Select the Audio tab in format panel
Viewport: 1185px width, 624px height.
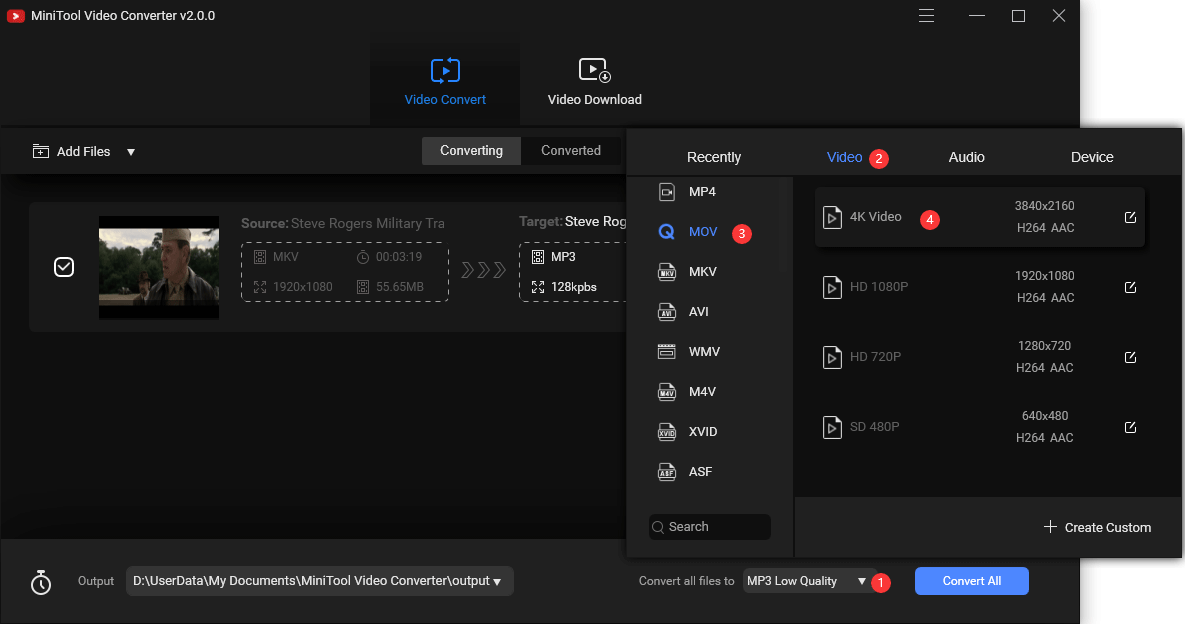967,157
